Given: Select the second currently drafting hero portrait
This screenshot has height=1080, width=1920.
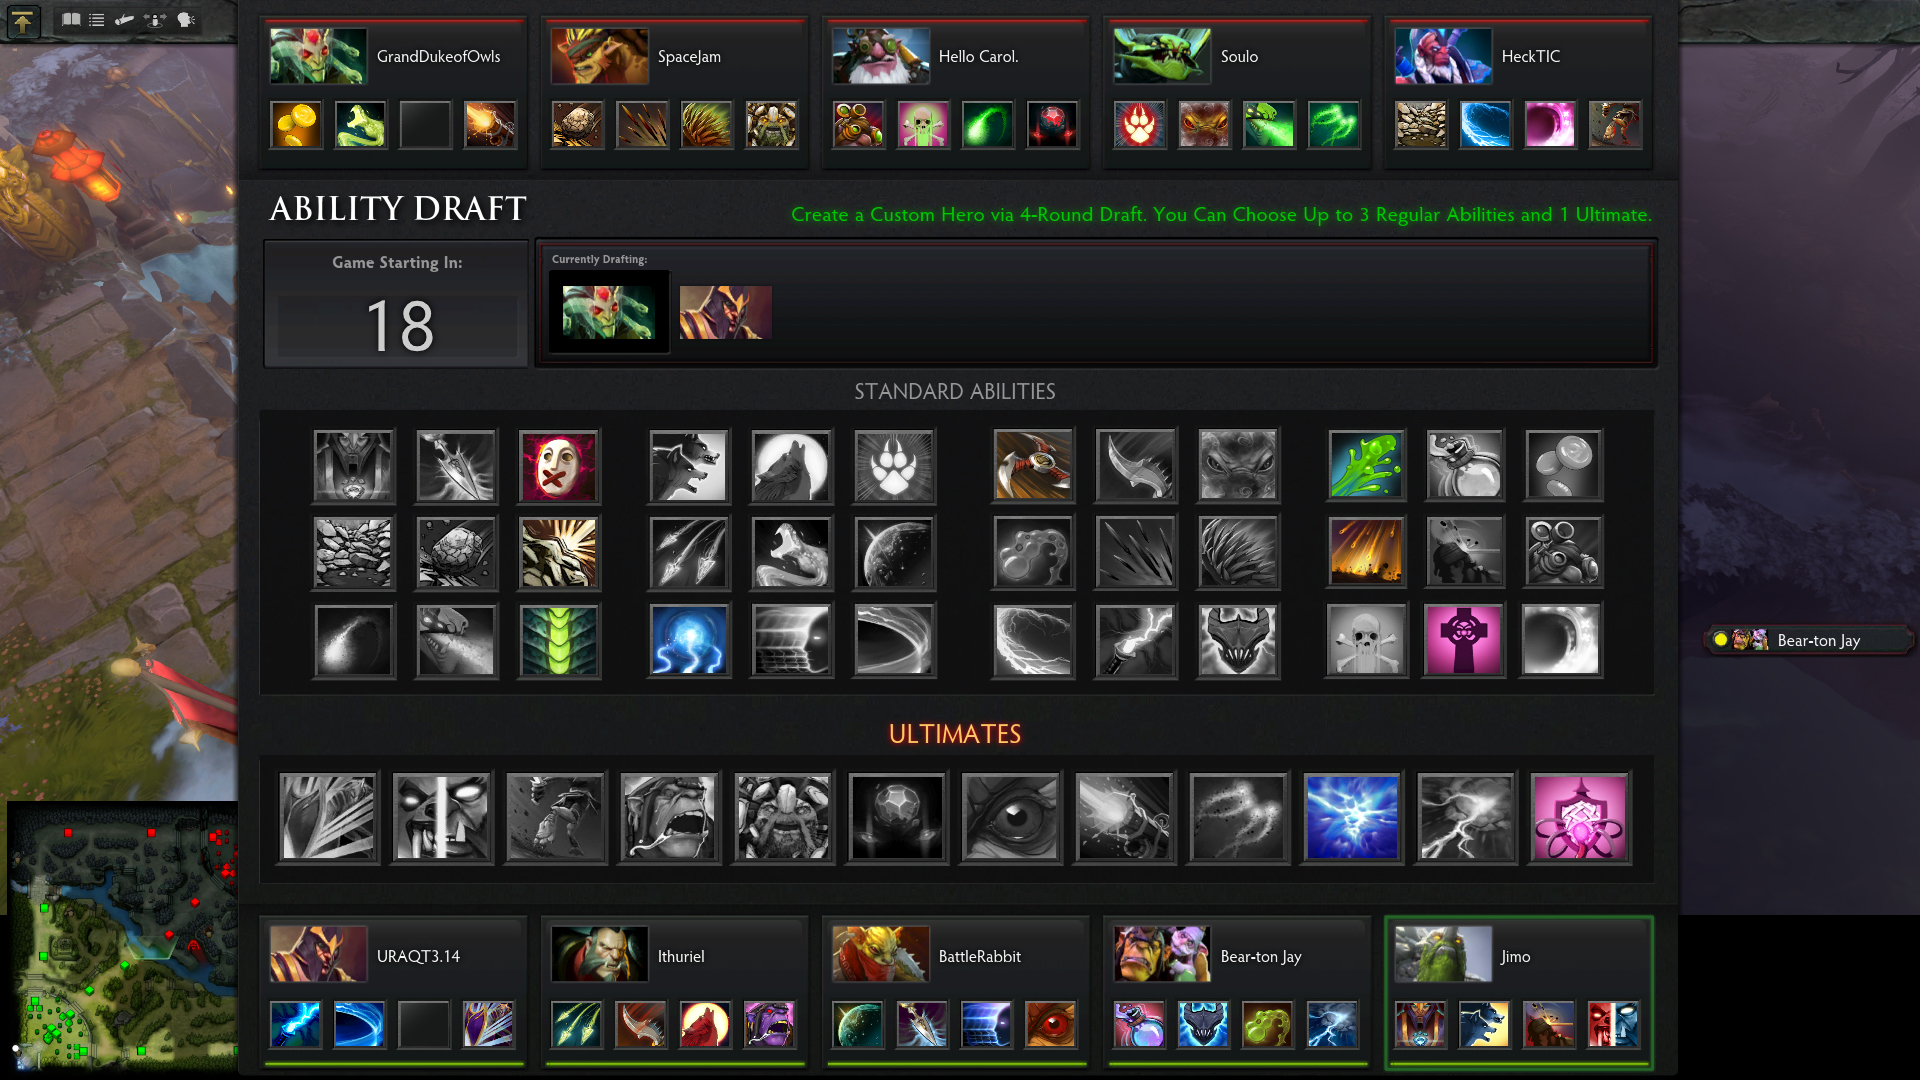Looking at the screenshot, I should (725, 312).
